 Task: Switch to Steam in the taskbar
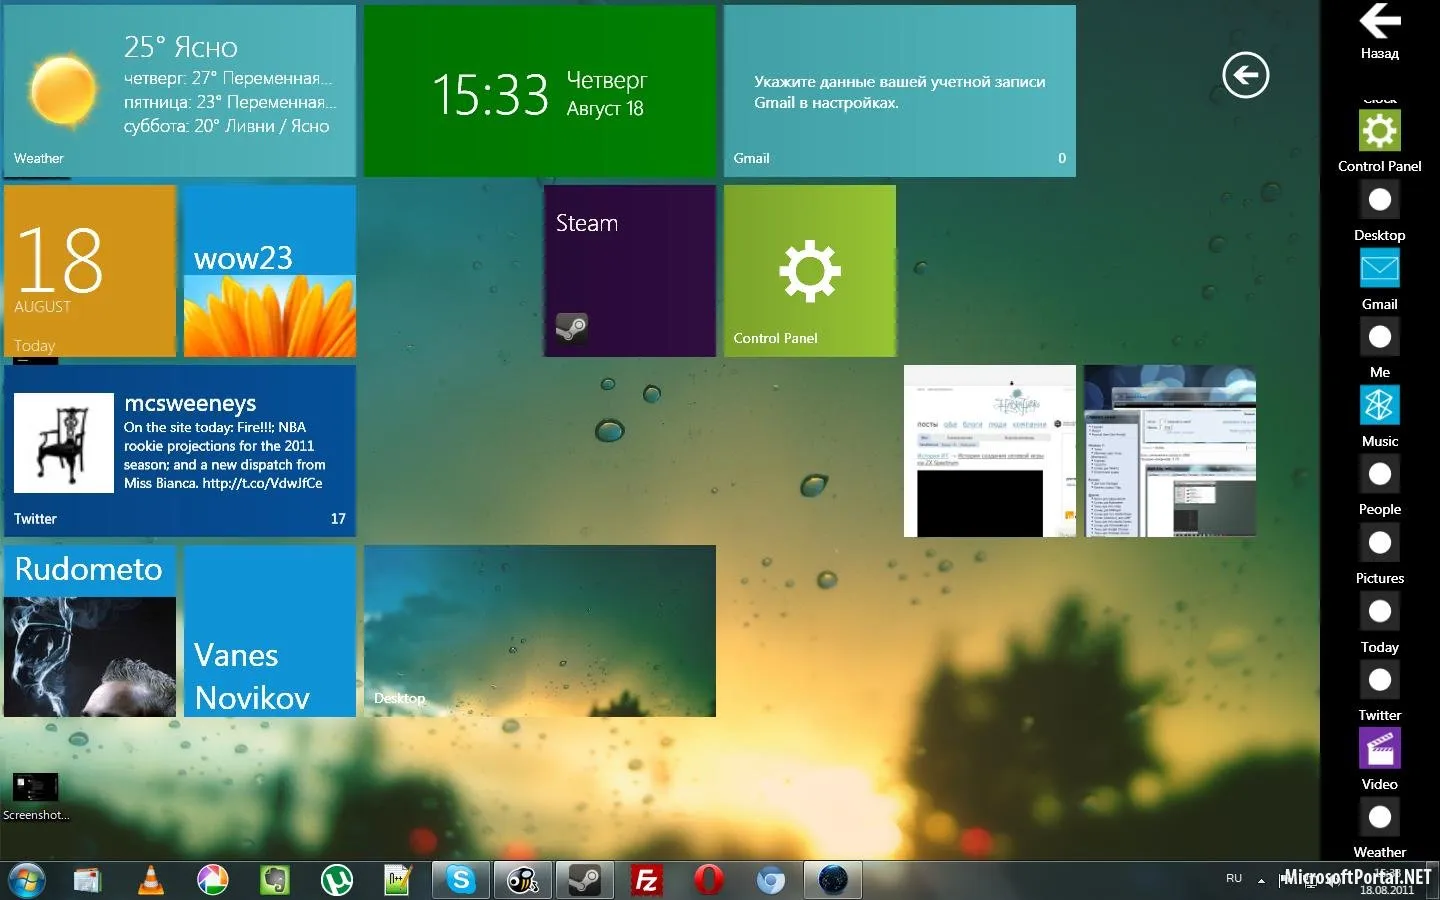click(x=585, y=880)
